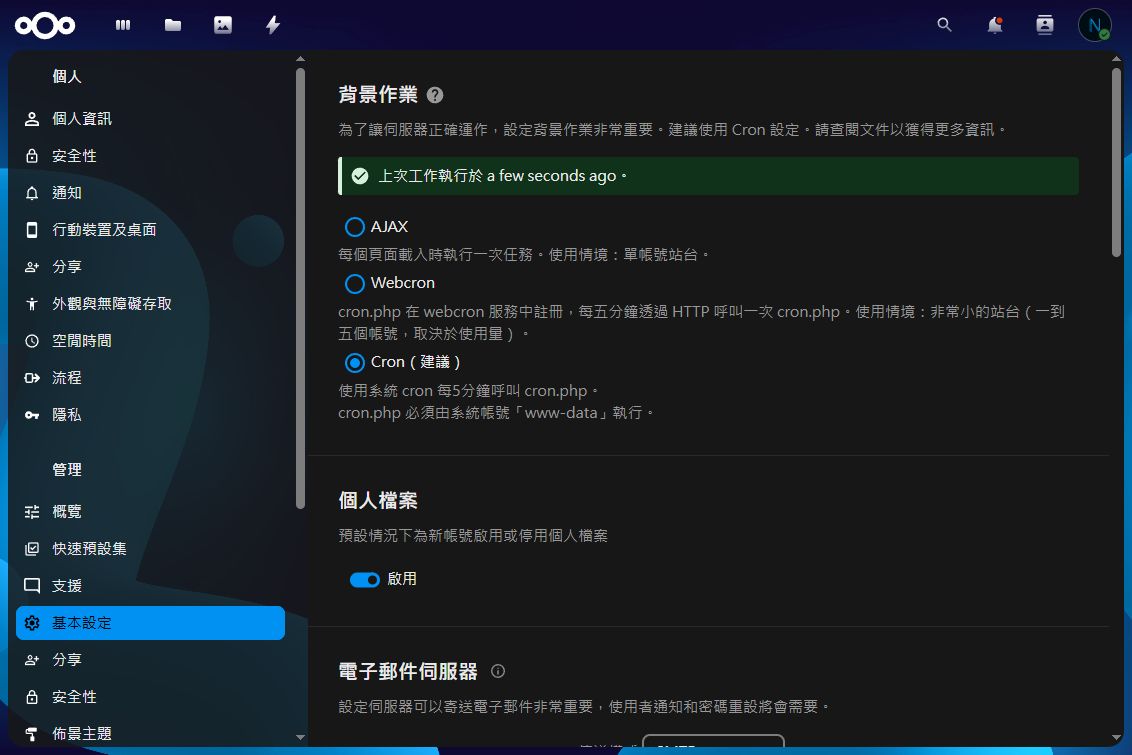Click phone icon next to 行動裝置及桌面

coord(32,230)
